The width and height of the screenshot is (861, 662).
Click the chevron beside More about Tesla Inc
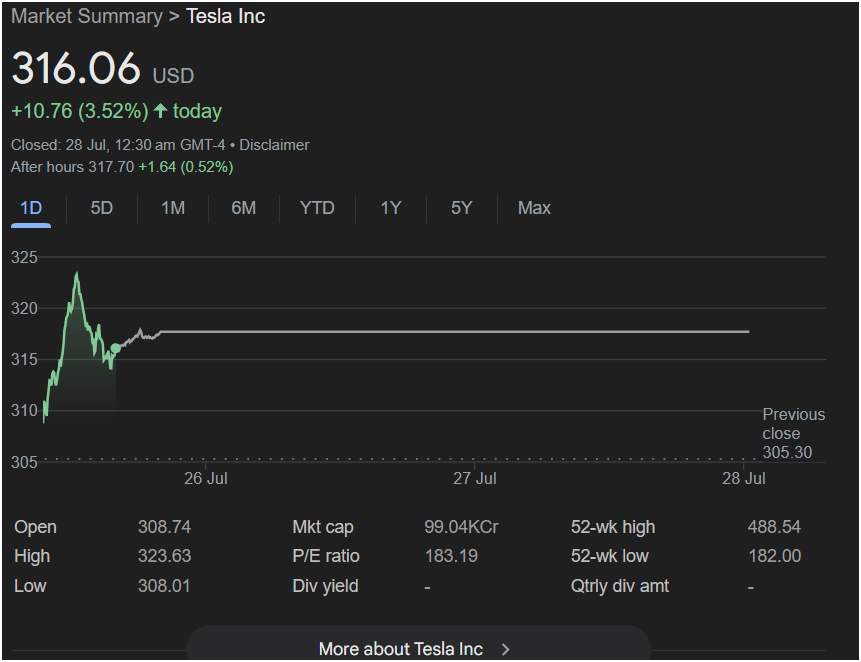click(506, 649)
